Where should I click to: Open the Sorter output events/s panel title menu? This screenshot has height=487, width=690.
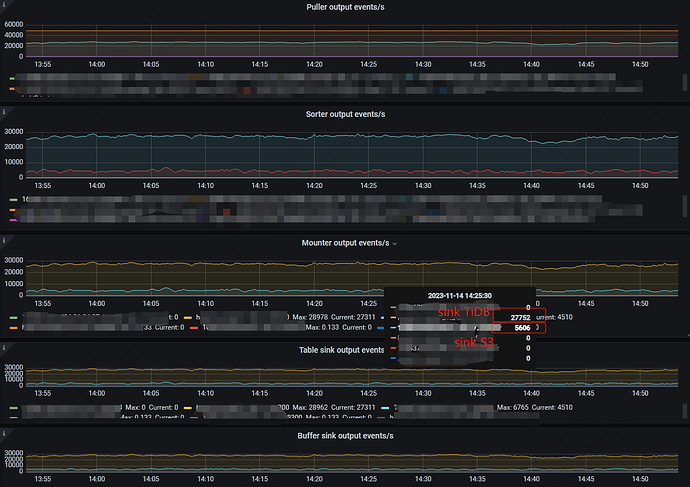tap(345, 114)
